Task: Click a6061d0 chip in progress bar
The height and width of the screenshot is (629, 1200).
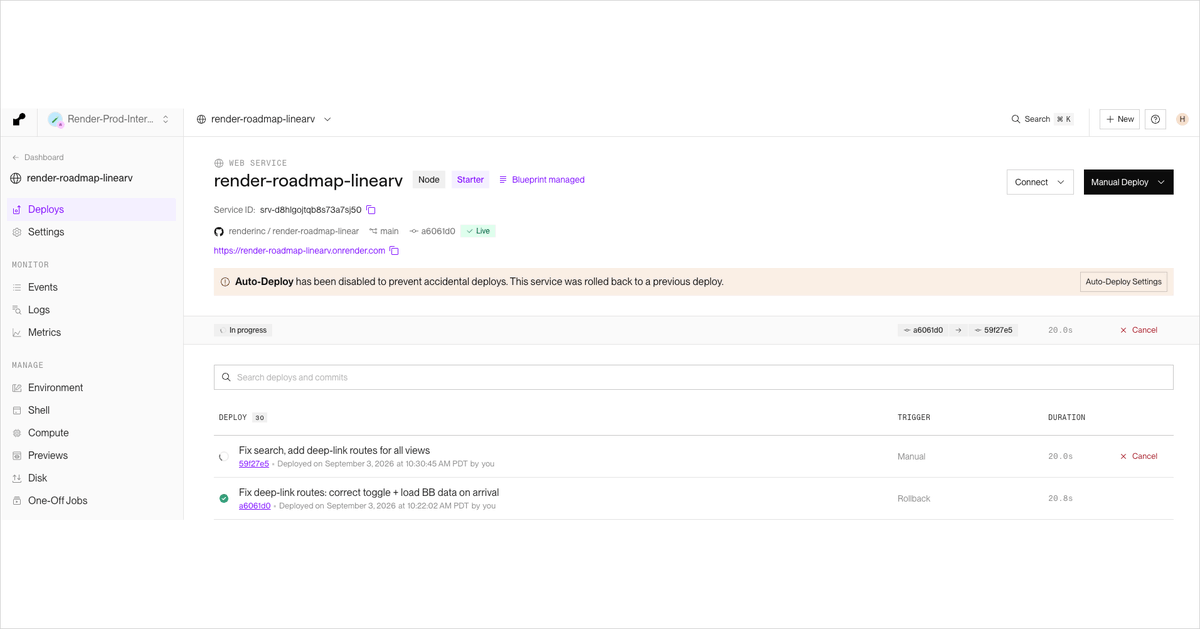Action: (923, 330)
